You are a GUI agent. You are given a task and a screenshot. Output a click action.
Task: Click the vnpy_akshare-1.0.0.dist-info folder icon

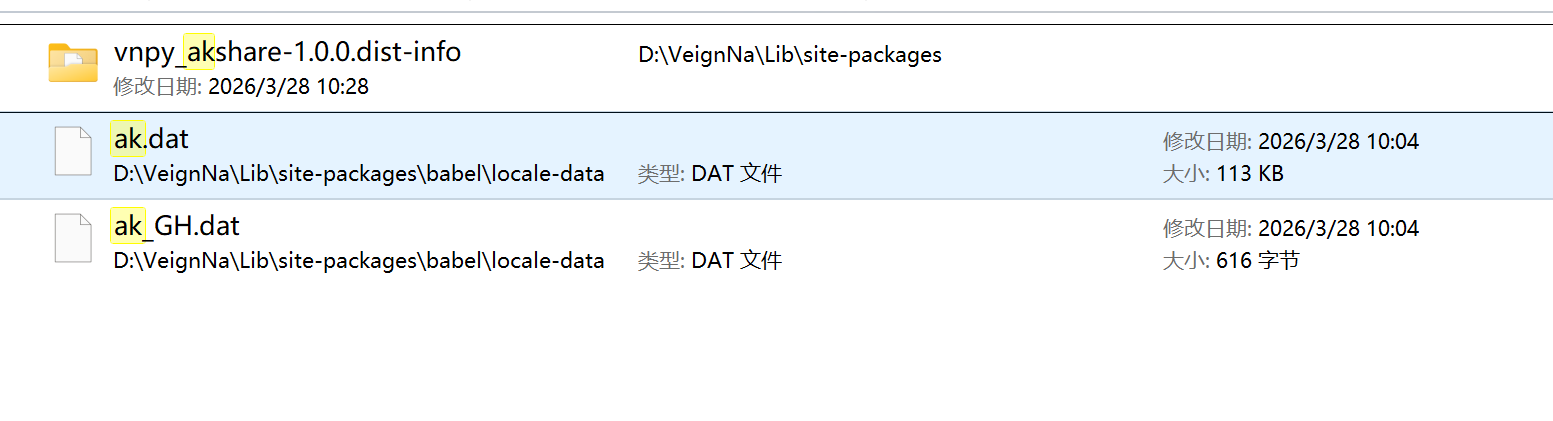click(x=73, y=62)
